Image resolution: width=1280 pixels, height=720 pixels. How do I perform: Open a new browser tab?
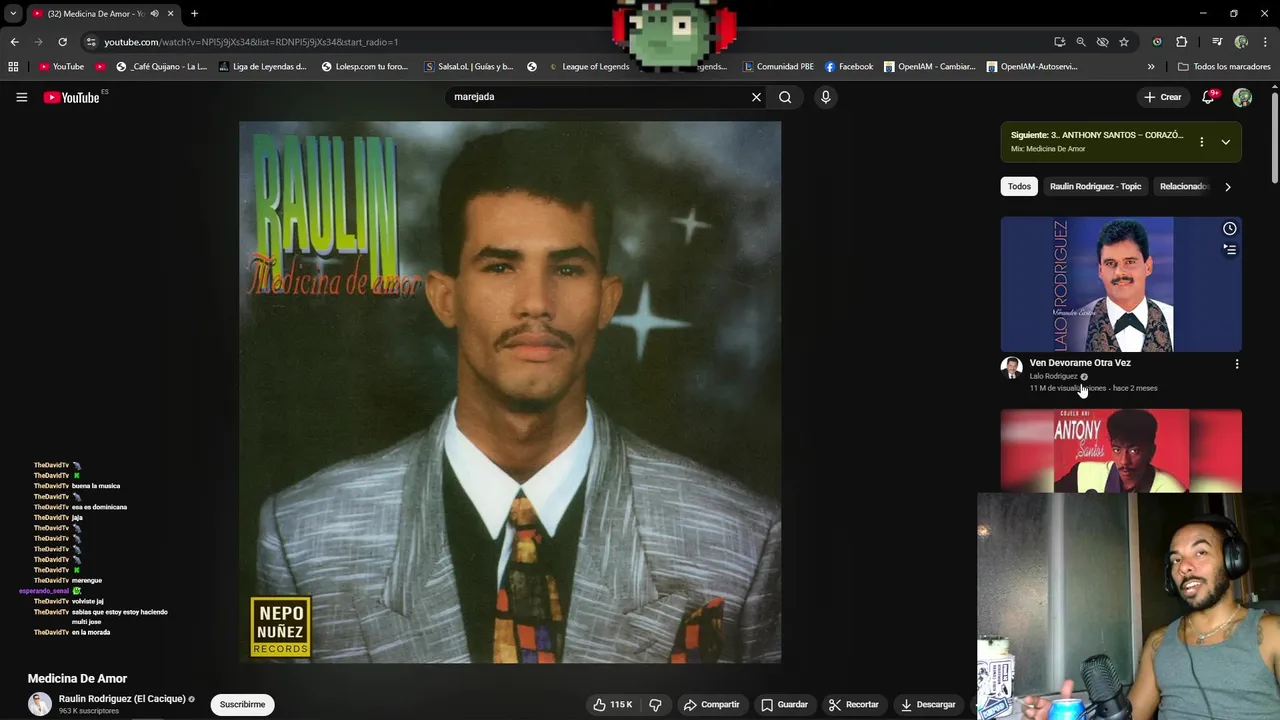[x=194, y=13]
